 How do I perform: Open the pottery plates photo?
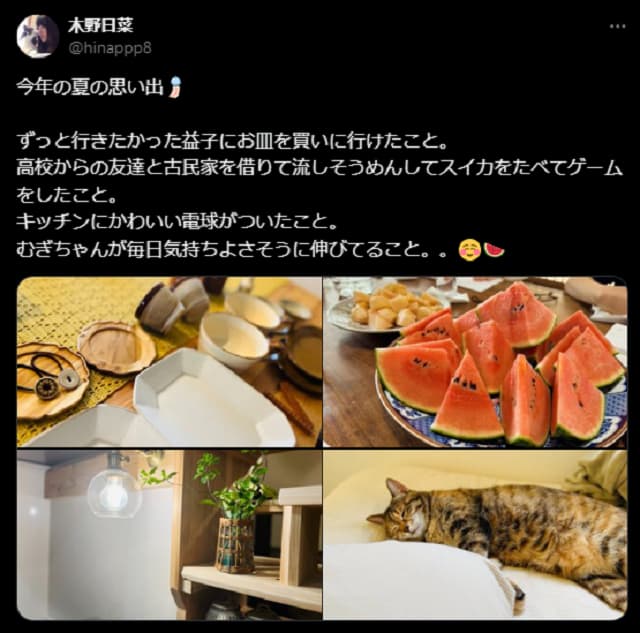click(169, 362)
